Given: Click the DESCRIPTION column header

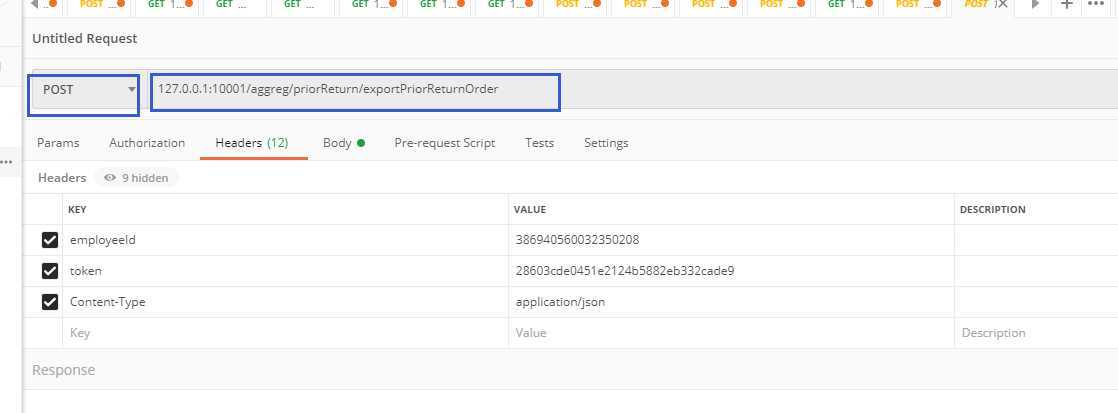Looking at the screenshot, I should [993, 210].
